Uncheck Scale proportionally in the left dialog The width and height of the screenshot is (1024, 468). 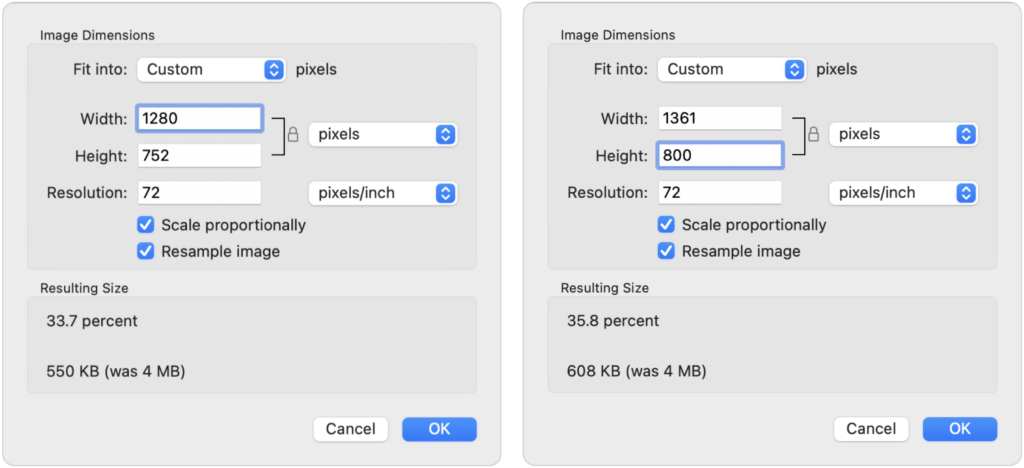click(x=146, y=225)
